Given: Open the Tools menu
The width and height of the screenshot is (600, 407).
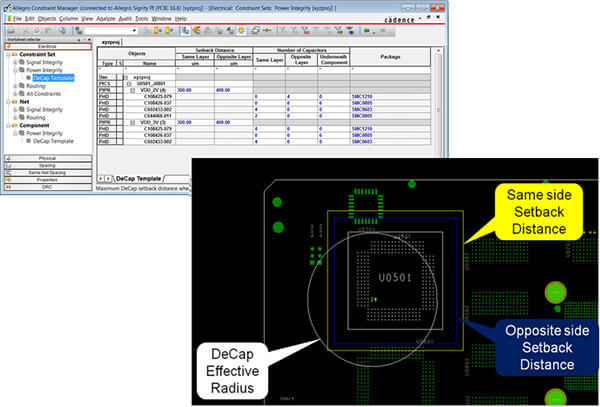Looking at the screenshot, I should [x=142, y=18].
